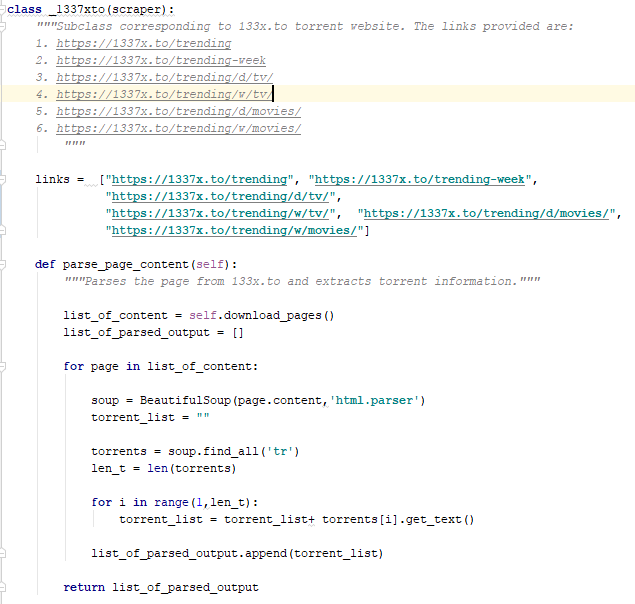Follow the trending-week URL in links list
This screenshot has width=635, height=604.
tap(420, 179)
